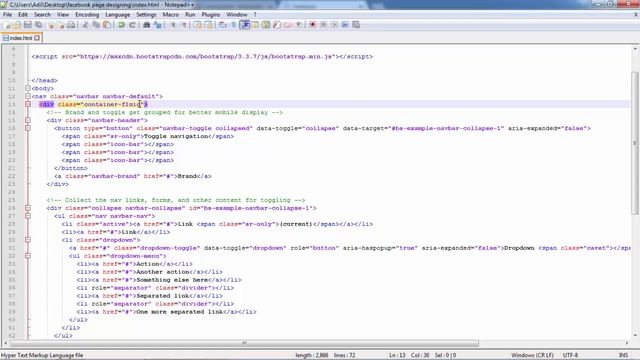Collapse the container-fluid div fold, line 13
Screen dimensions: 640x360
point(28,104)
